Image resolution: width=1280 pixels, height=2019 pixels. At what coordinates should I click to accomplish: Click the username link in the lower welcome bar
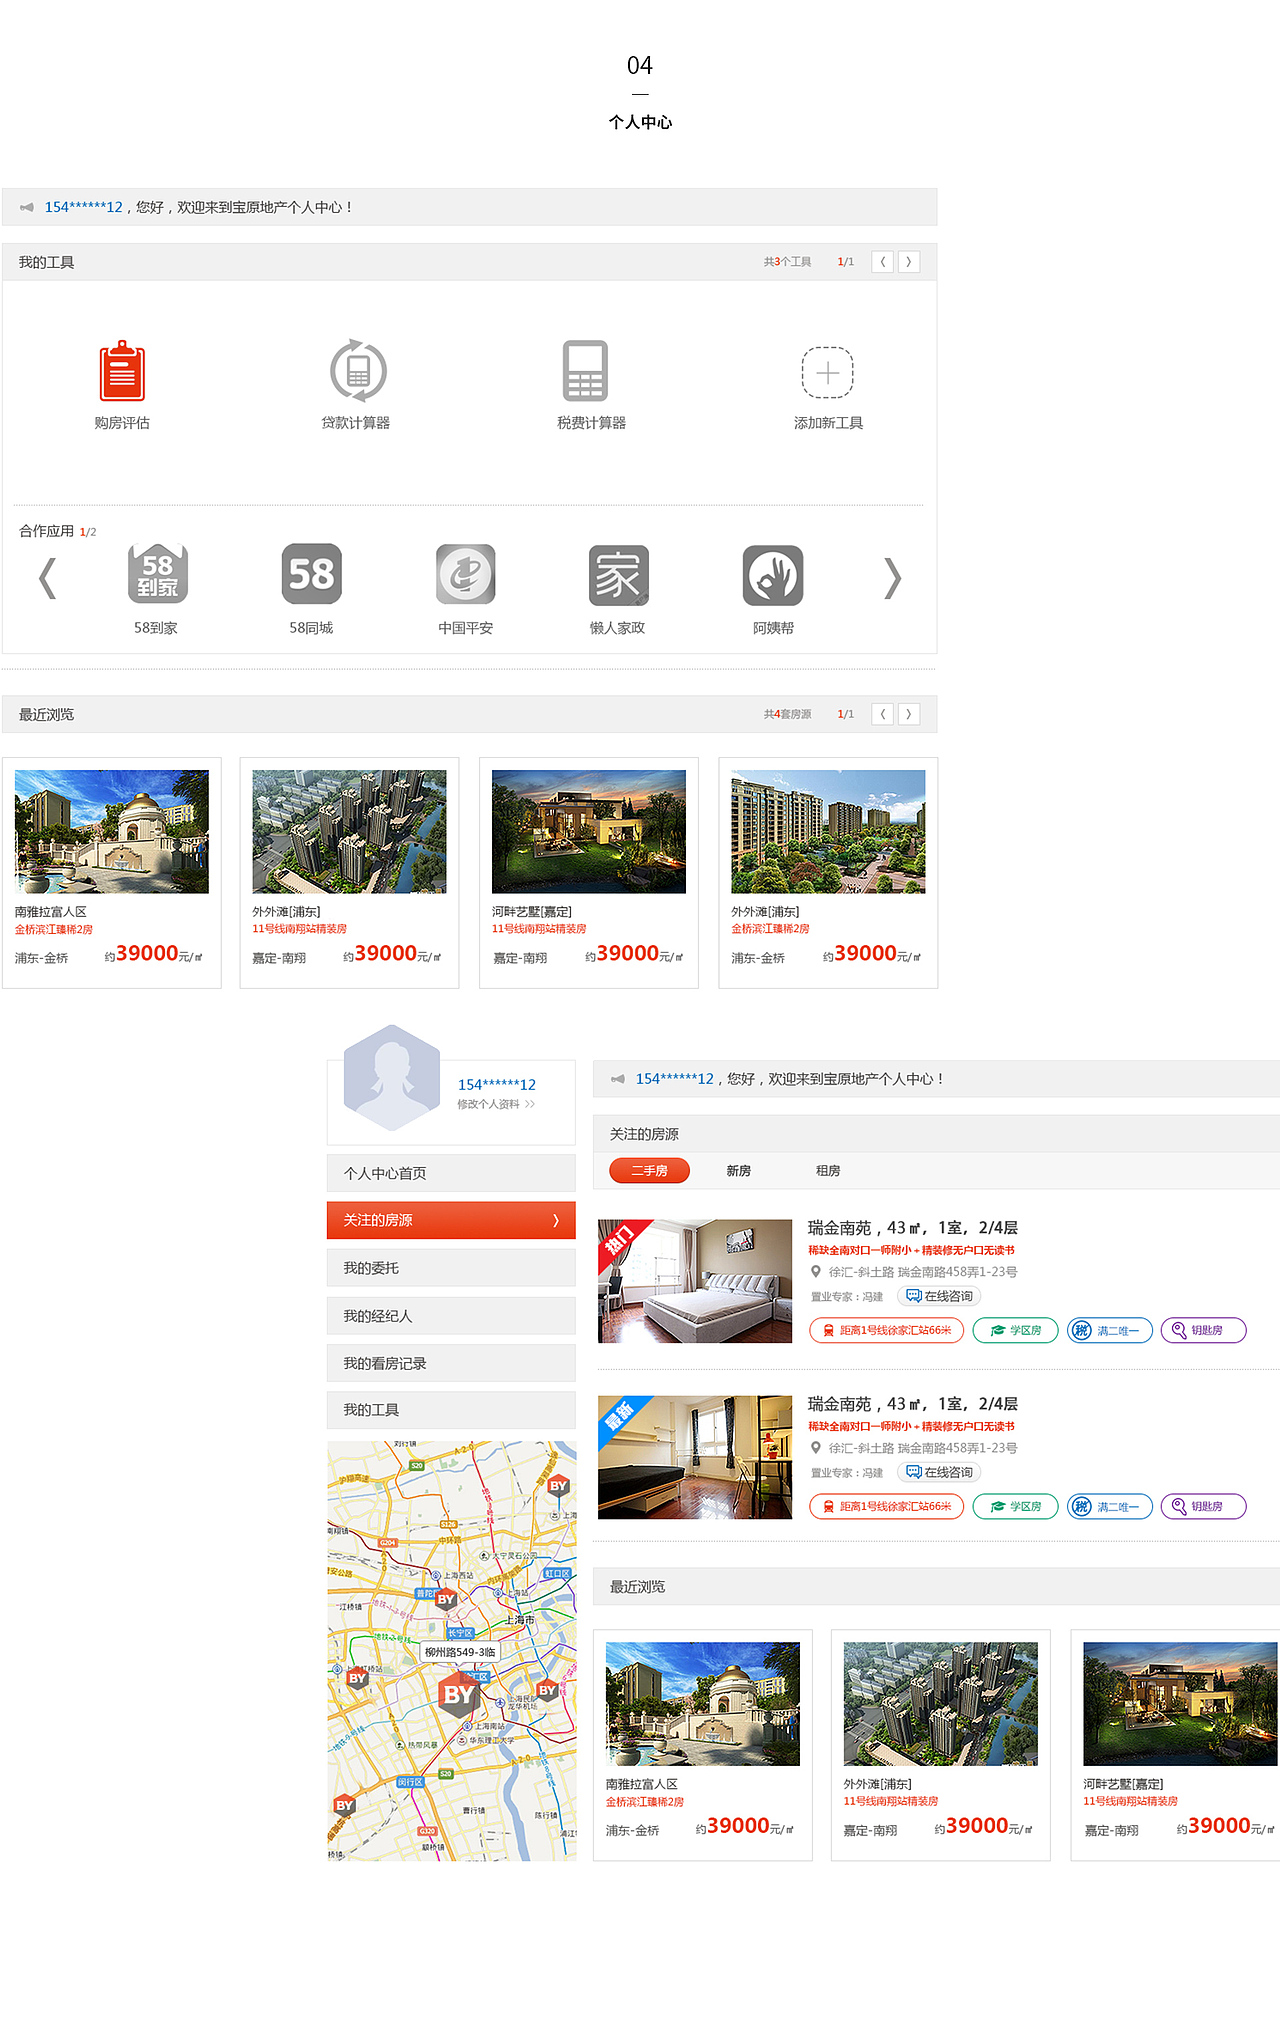675,1079
